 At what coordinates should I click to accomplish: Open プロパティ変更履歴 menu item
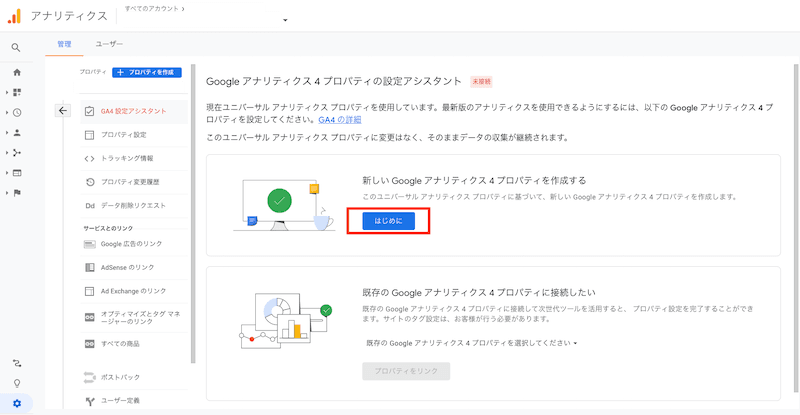tap(134, 182)
